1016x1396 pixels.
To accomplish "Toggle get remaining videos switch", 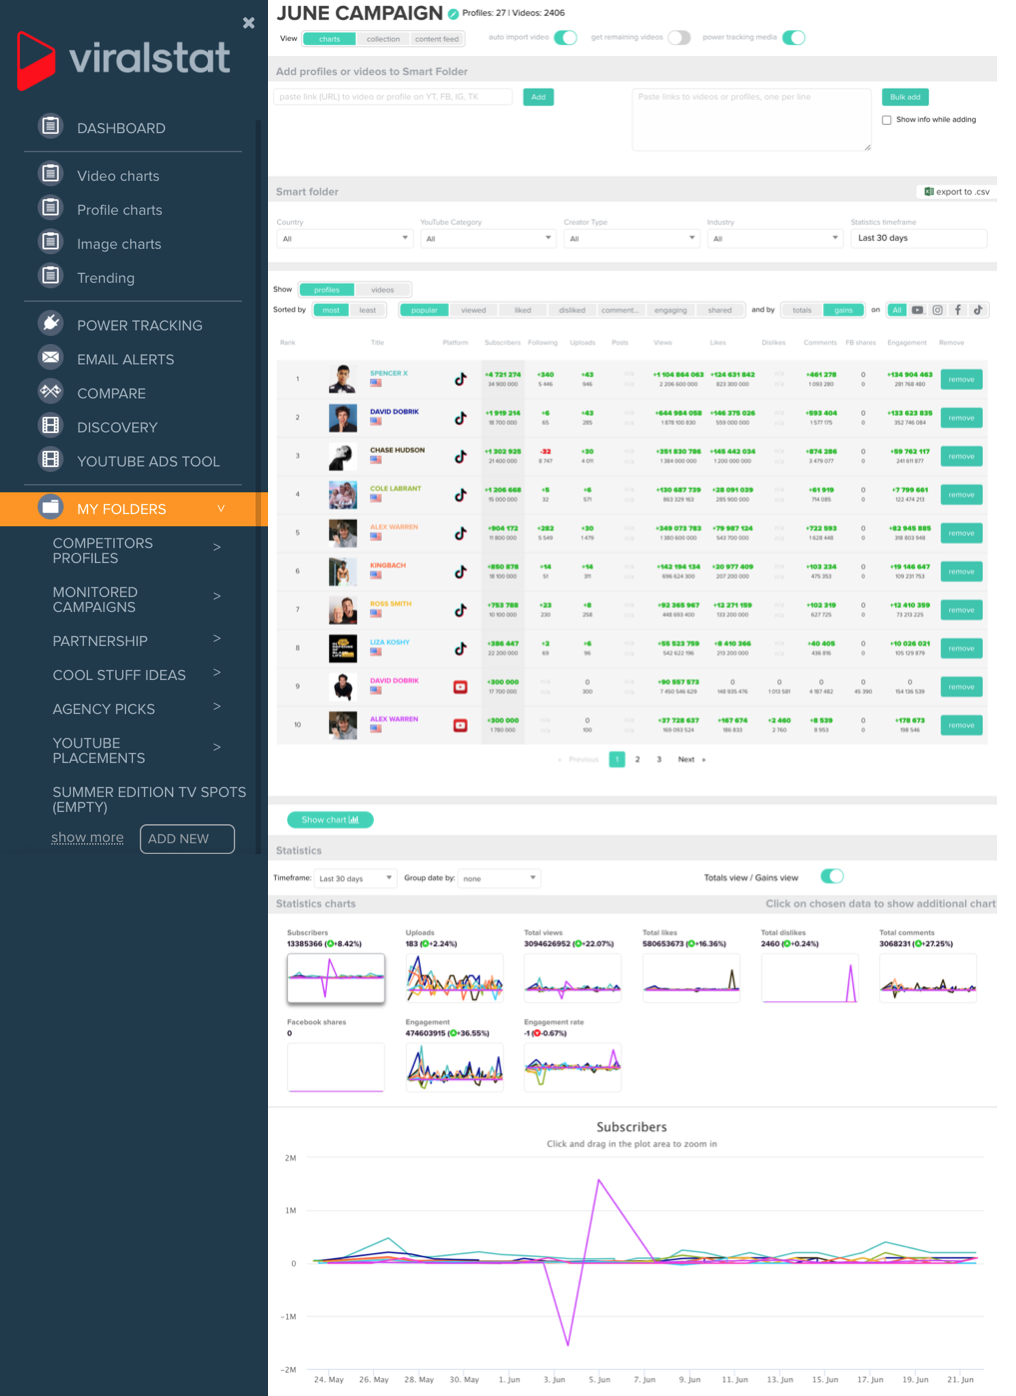I will click(x=679, y=38).
